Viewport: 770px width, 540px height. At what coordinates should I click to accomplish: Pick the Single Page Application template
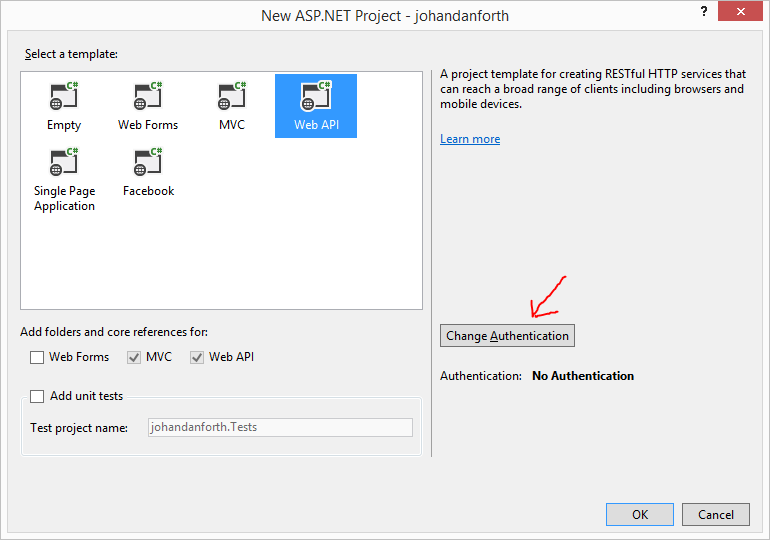pyautogui.click(x=64, y=180)
